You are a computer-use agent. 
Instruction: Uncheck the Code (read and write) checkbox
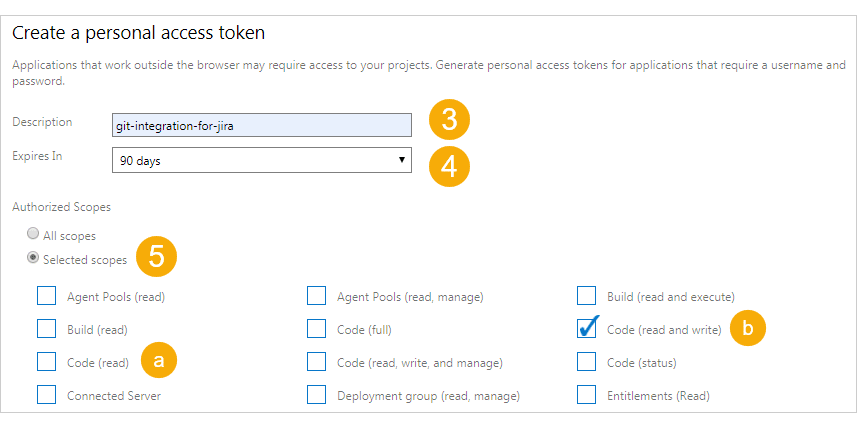point(586,329)
